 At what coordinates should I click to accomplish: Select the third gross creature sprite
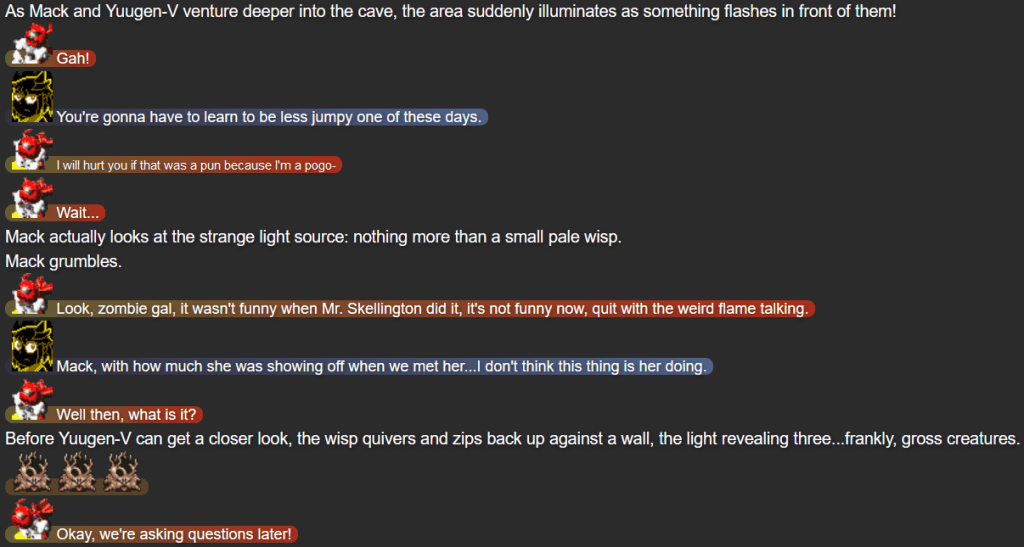coord(120,470)
